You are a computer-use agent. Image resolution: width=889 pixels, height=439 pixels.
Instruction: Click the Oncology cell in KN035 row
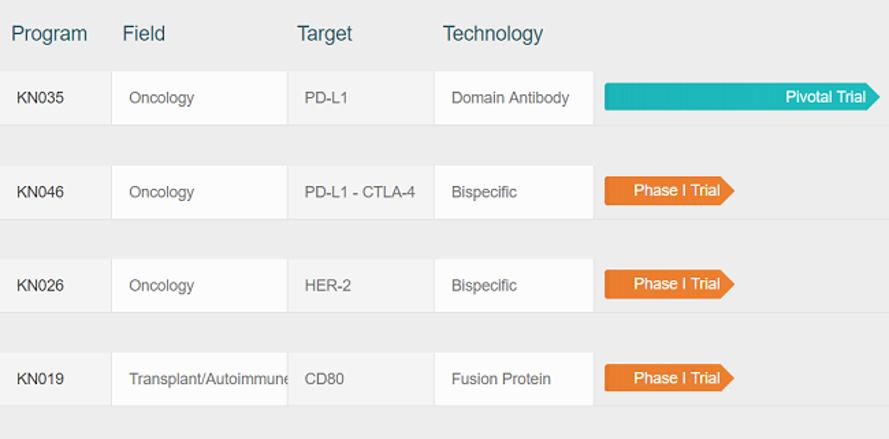[199, 98]
